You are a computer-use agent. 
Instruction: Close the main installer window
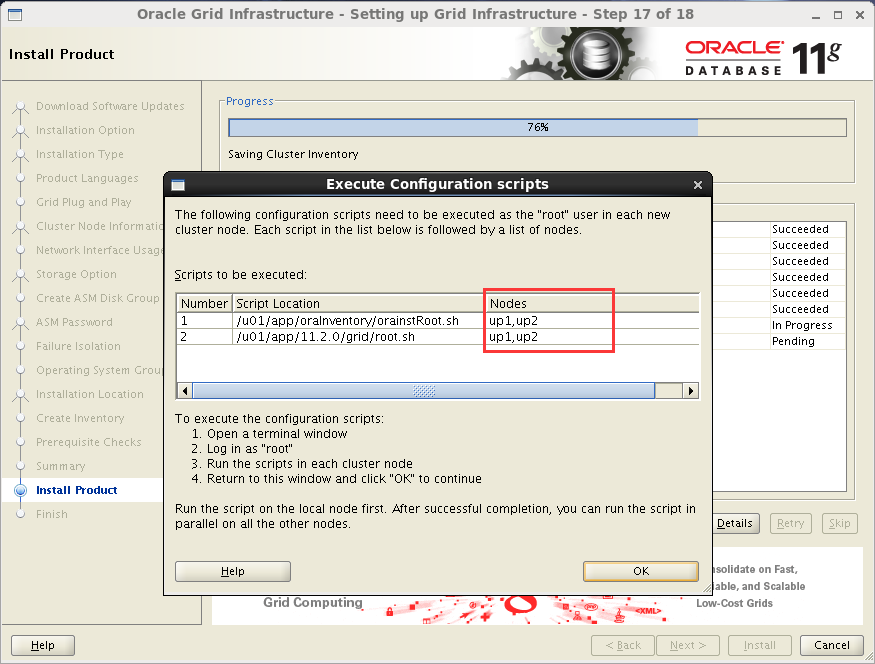(860, 15)
